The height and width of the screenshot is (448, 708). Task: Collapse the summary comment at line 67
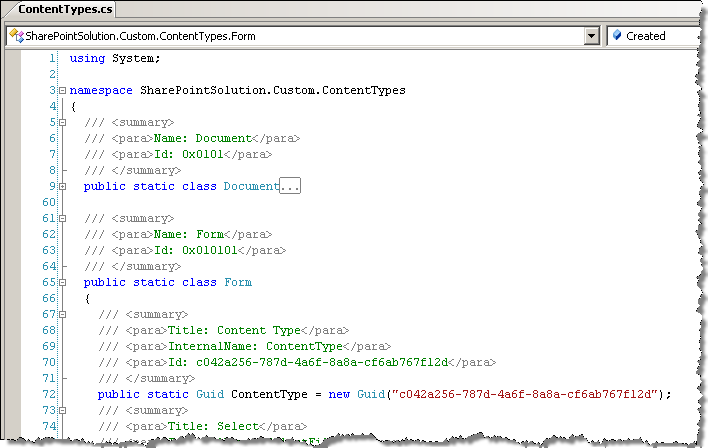click(x=63, y=315)
